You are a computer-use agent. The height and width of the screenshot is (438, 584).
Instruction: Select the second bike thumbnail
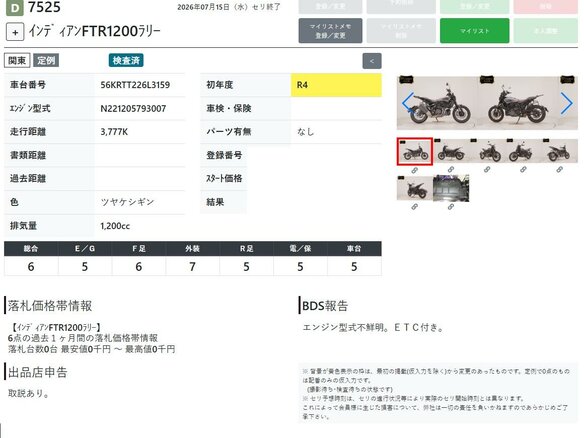click(451, 151)
